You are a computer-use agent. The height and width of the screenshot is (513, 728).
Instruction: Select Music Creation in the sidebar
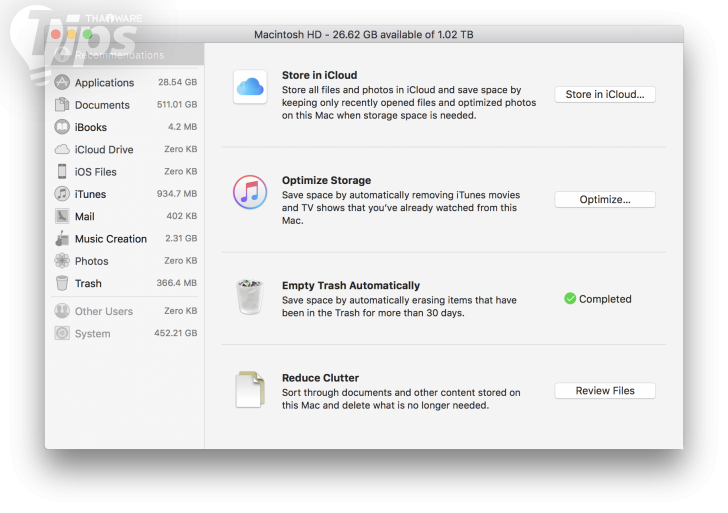125,238
